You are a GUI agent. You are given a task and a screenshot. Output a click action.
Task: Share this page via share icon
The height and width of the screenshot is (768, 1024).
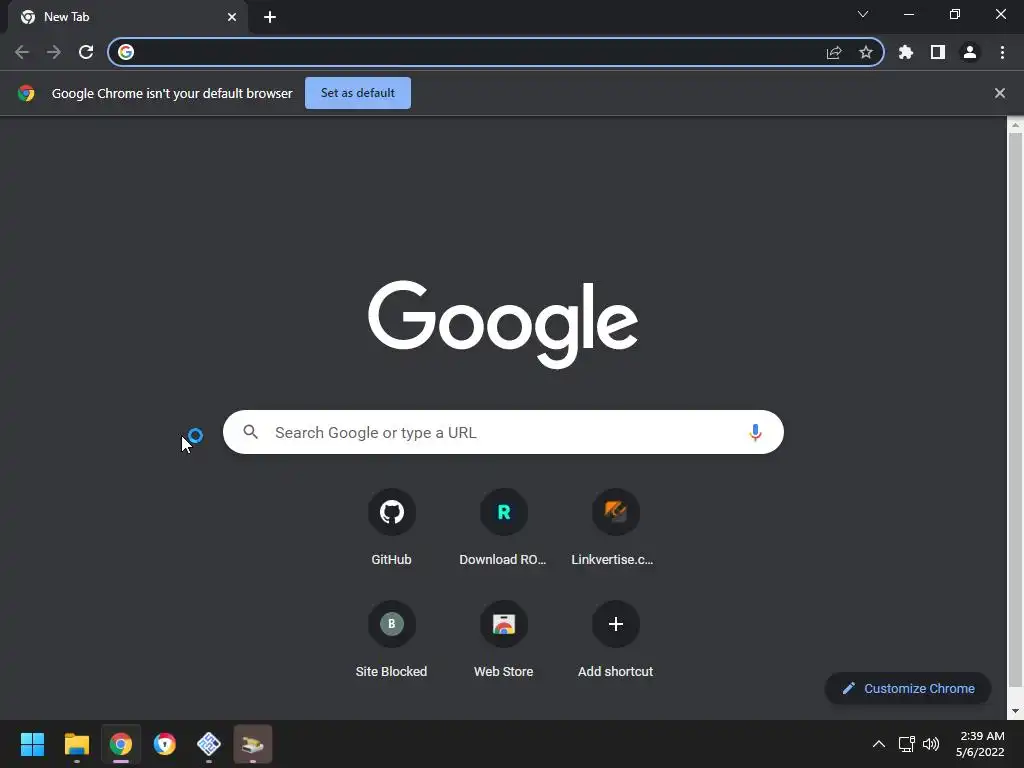click(834, 52)
